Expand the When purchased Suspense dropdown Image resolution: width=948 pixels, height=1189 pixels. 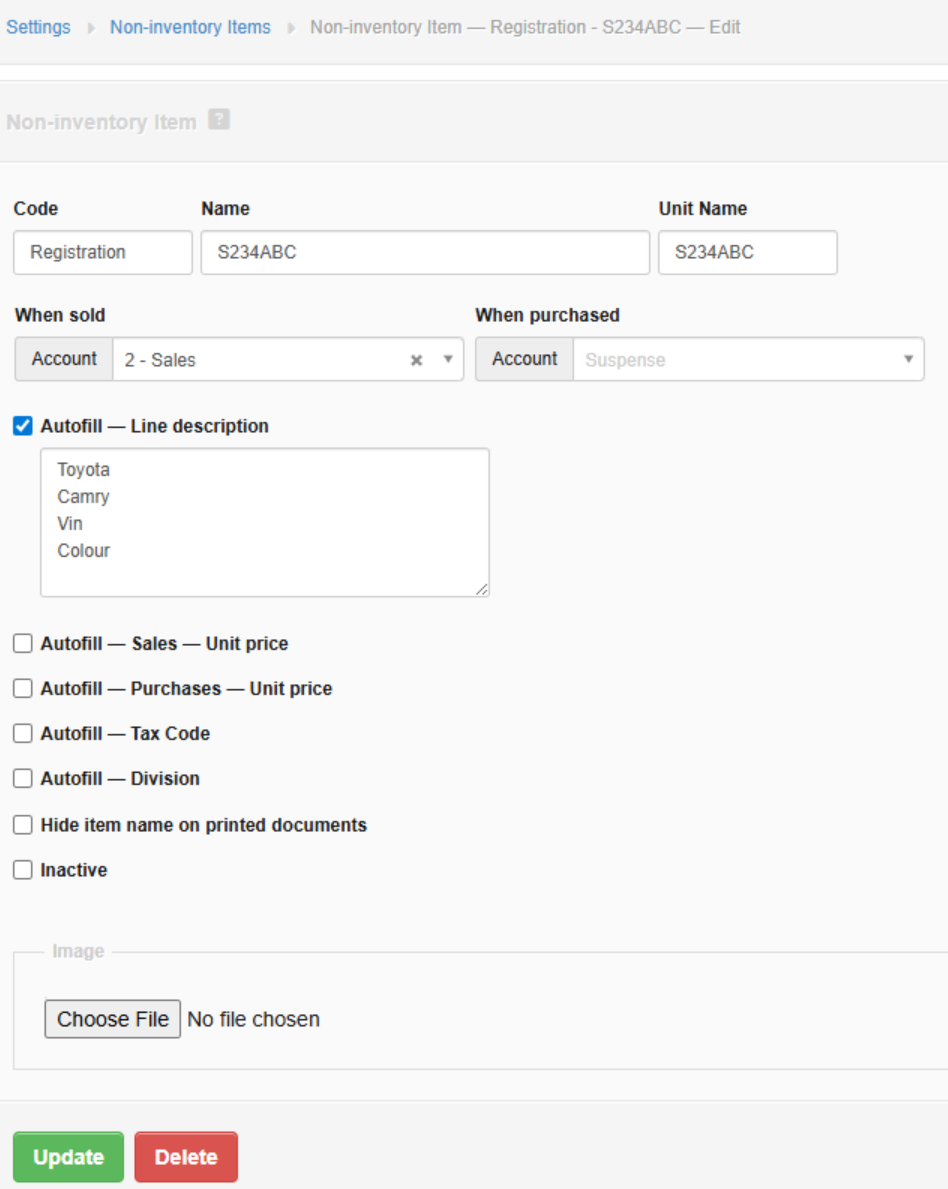(908, 360)
